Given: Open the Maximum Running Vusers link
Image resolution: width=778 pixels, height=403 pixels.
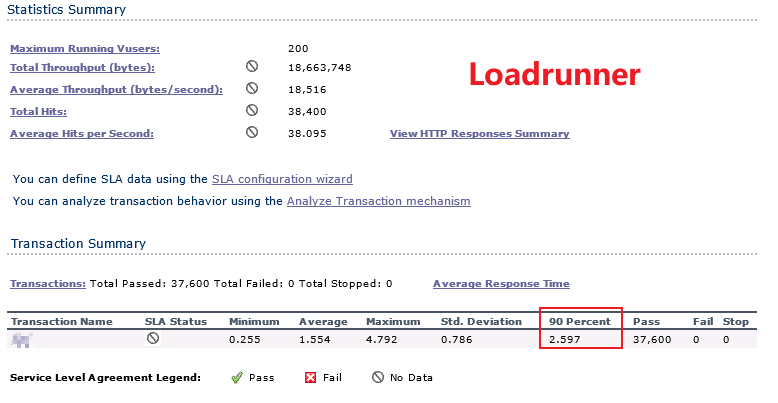Looking at the screenshot, I should pyautogui.click(x=85, y=49).
